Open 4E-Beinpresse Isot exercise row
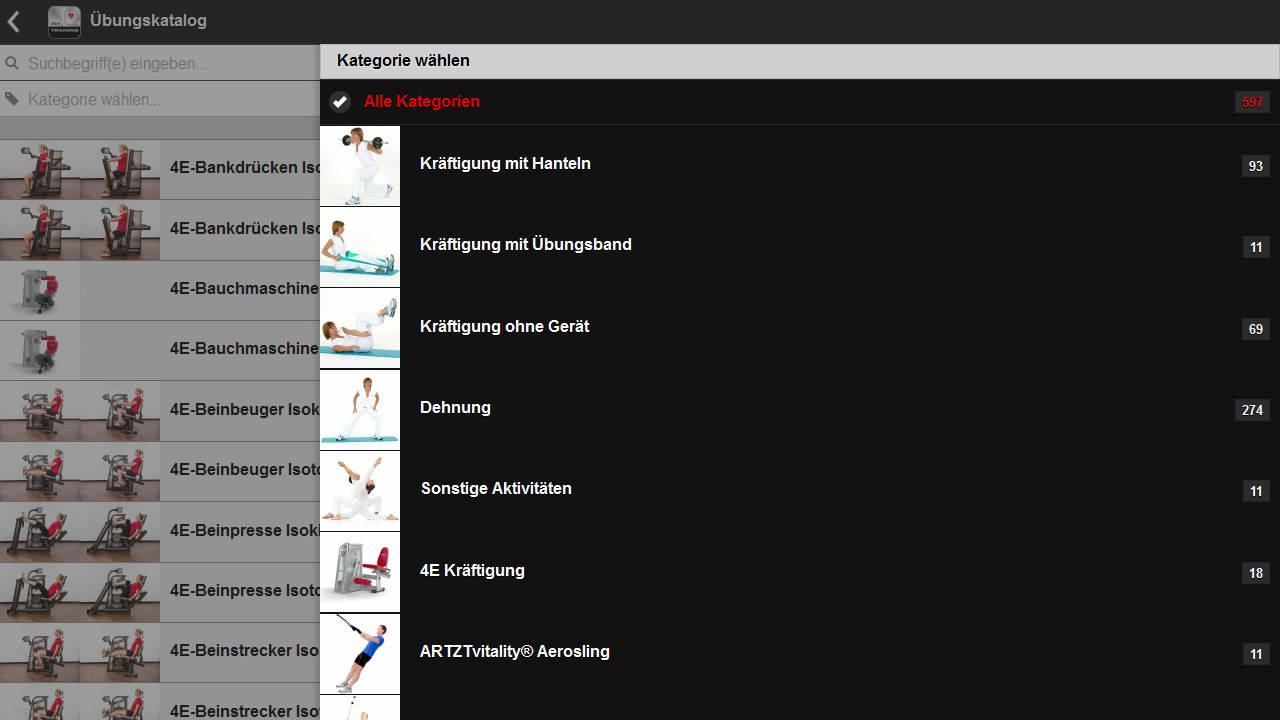Screen dimensions: 1280x720 [x=160, y=593]
